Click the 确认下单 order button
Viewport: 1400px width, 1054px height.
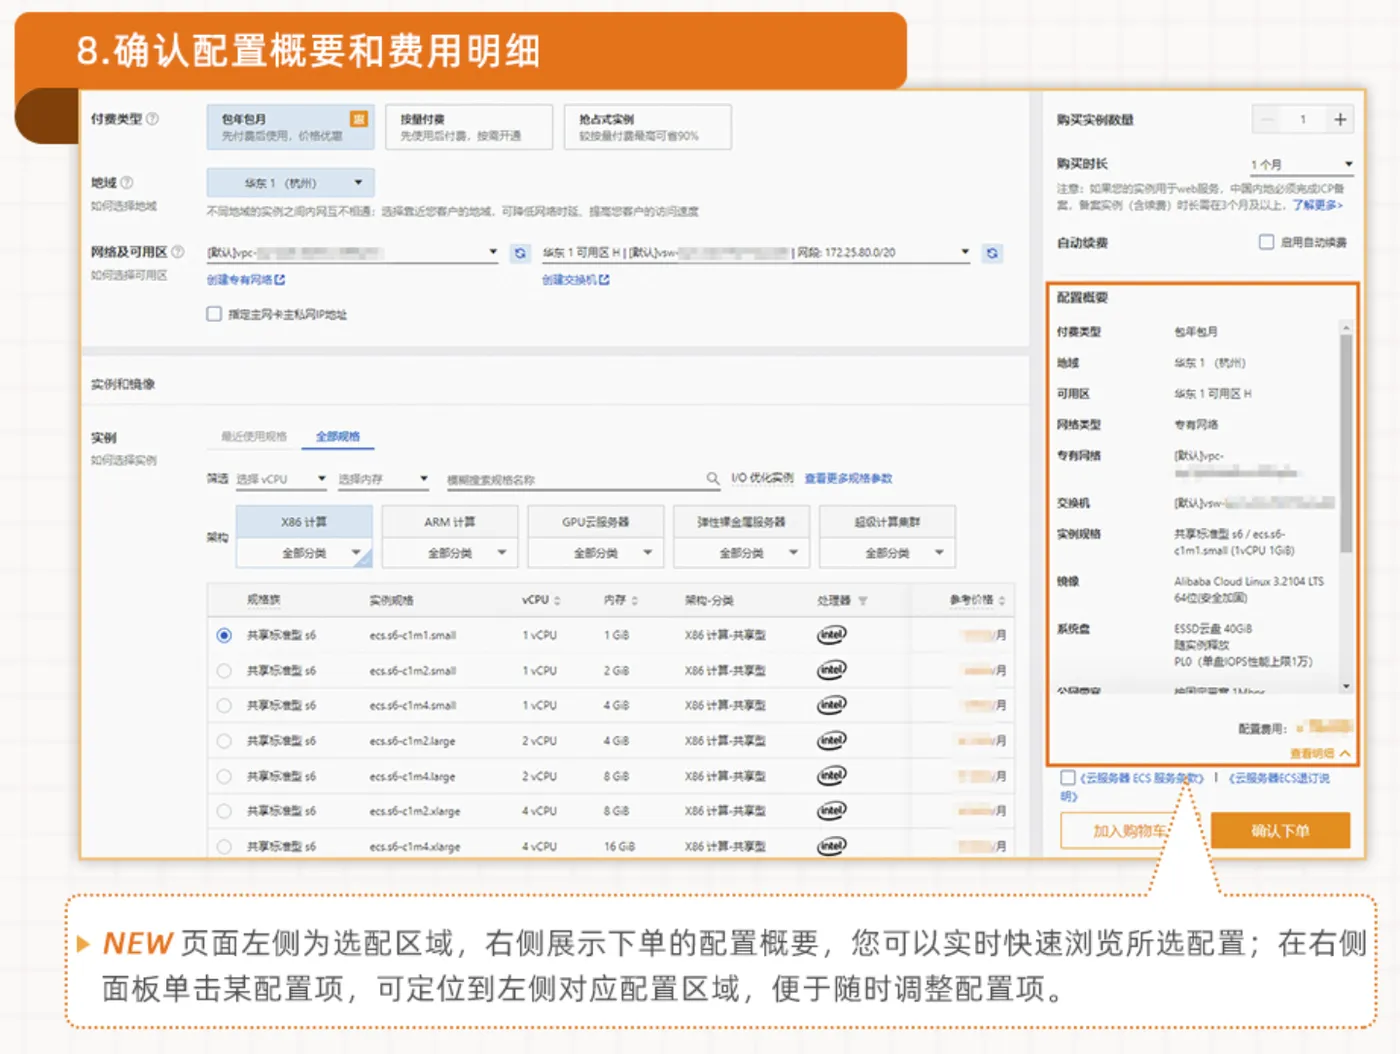(x=1281, y=830)
